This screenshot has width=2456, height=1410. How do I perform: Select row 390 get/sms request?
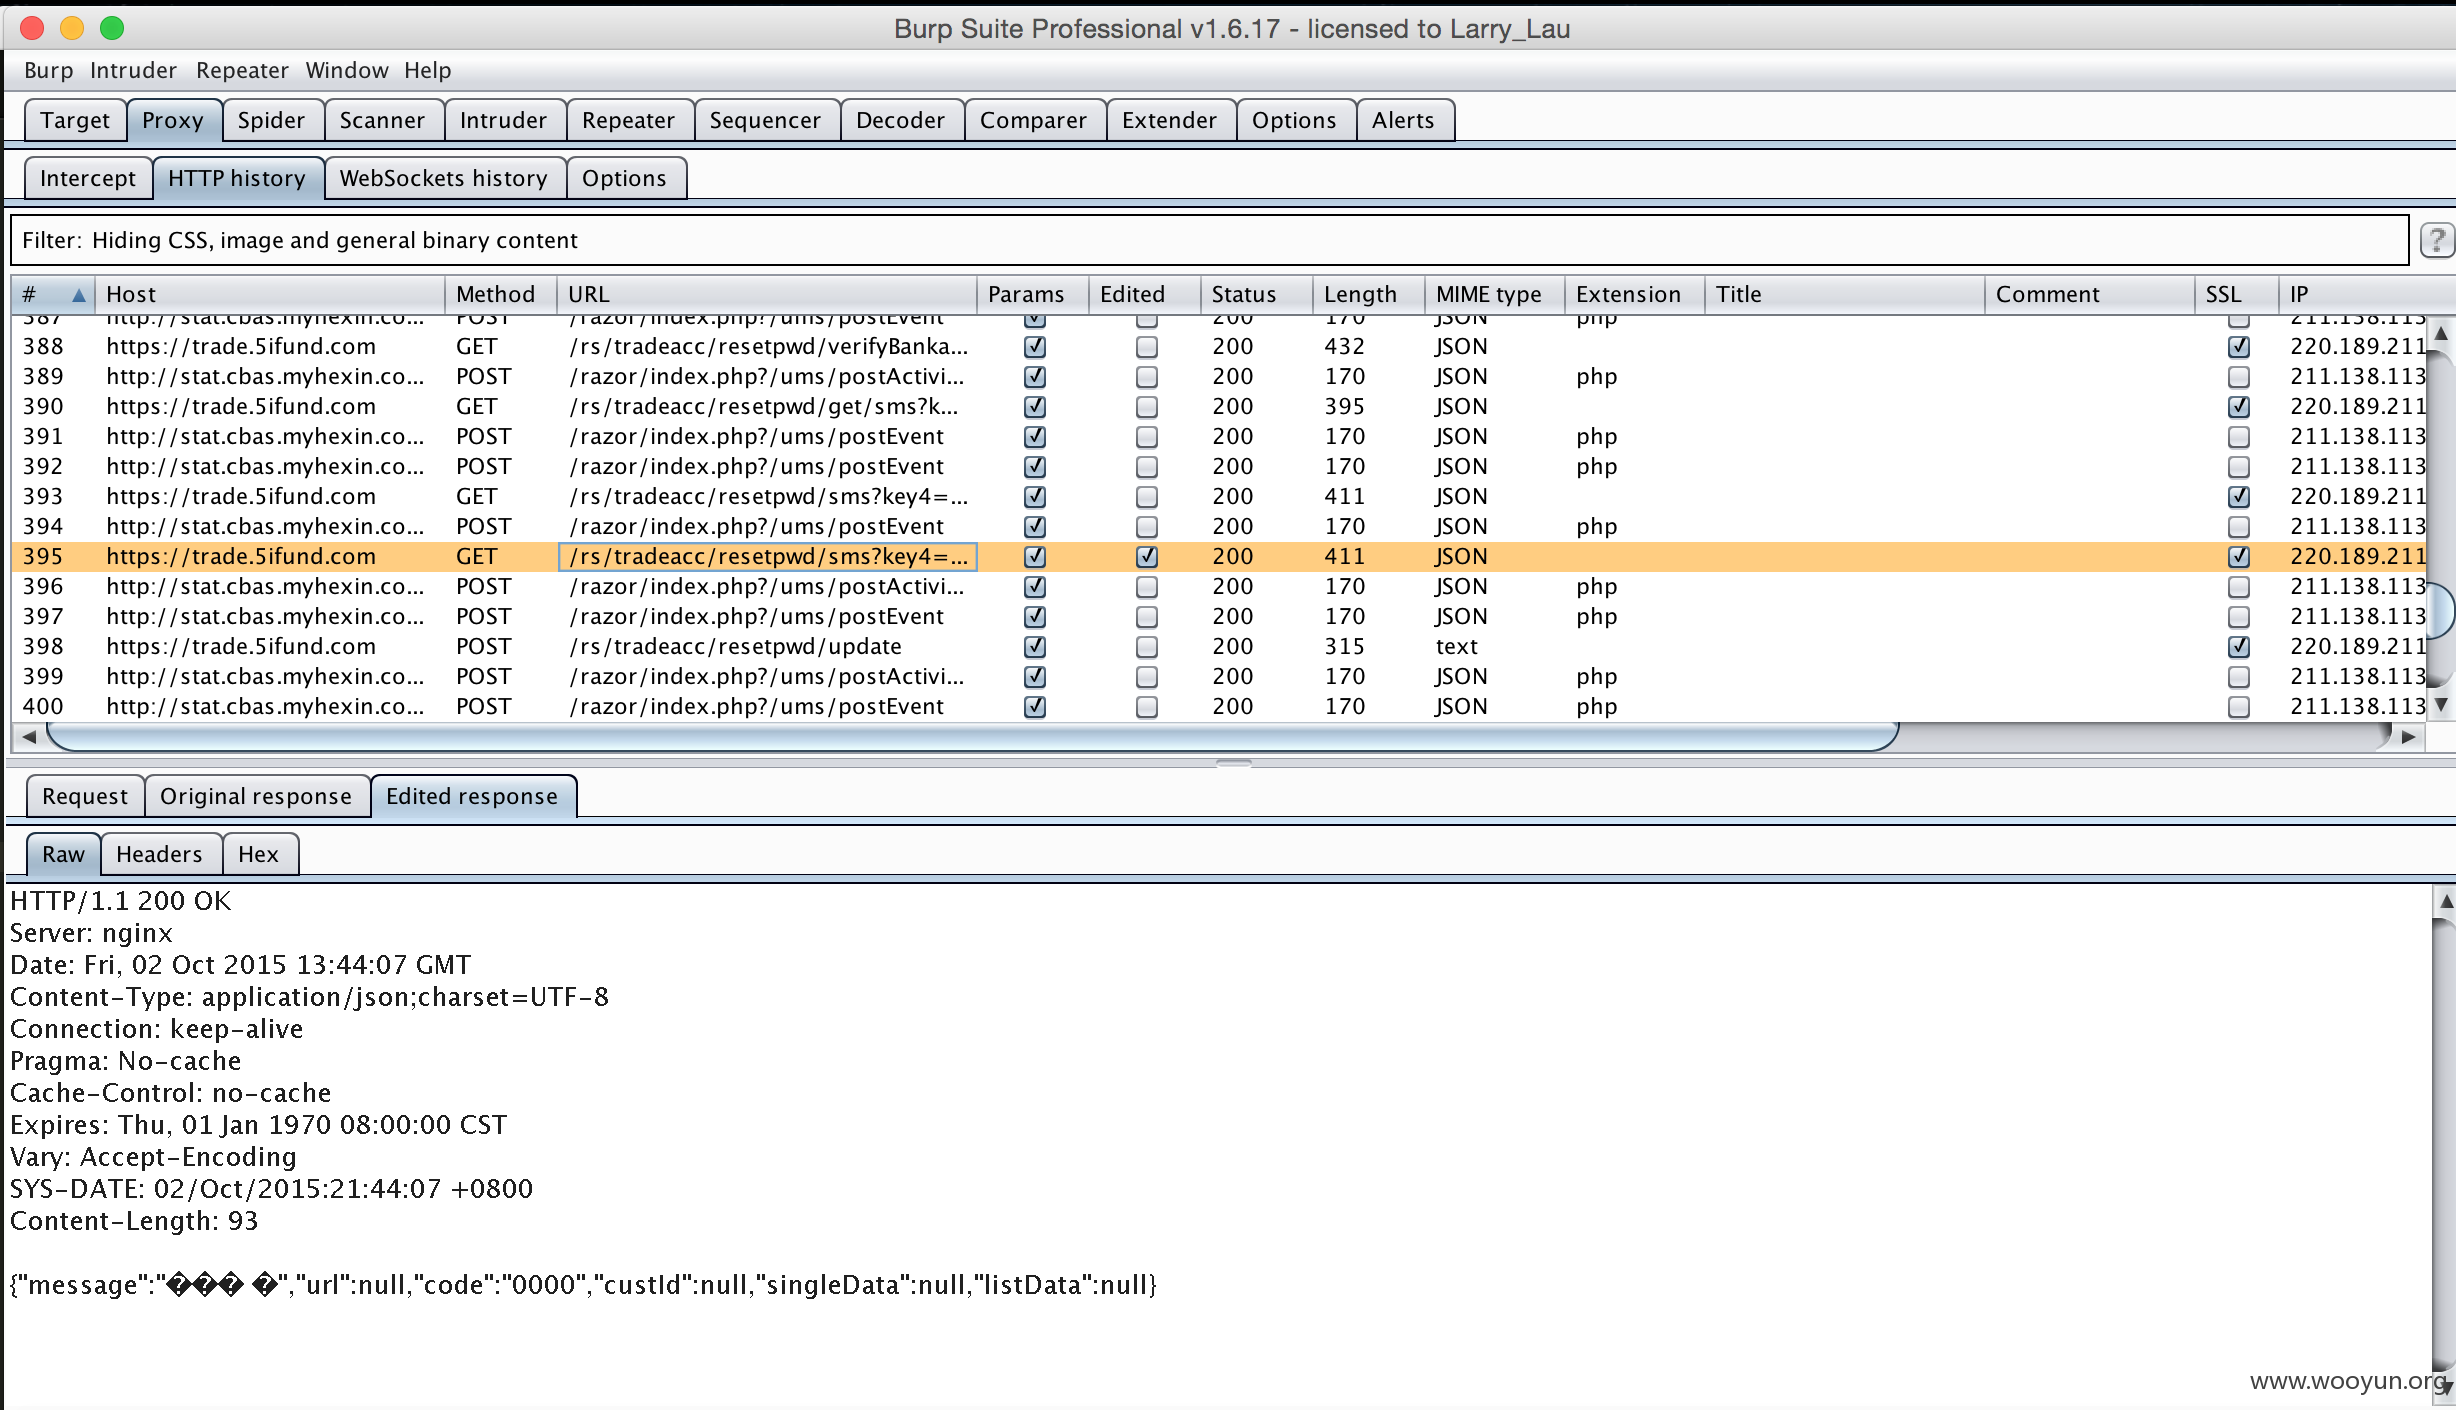pos(1219,407)
